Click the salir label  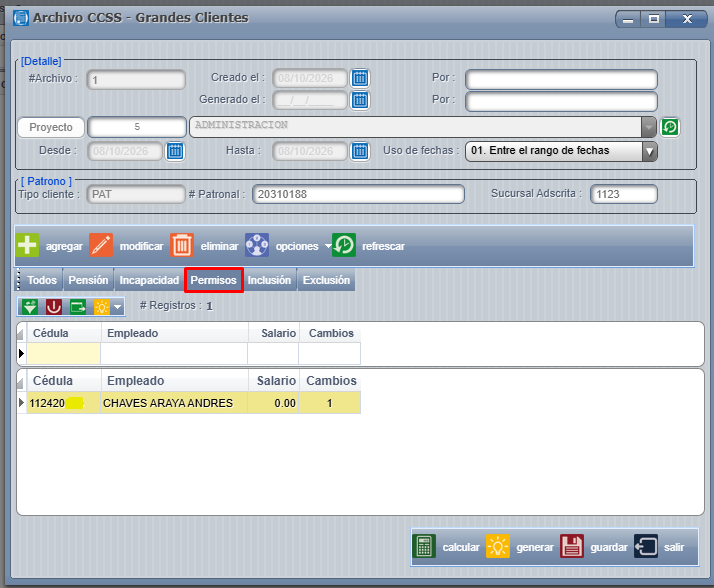[x=674, y=547]
